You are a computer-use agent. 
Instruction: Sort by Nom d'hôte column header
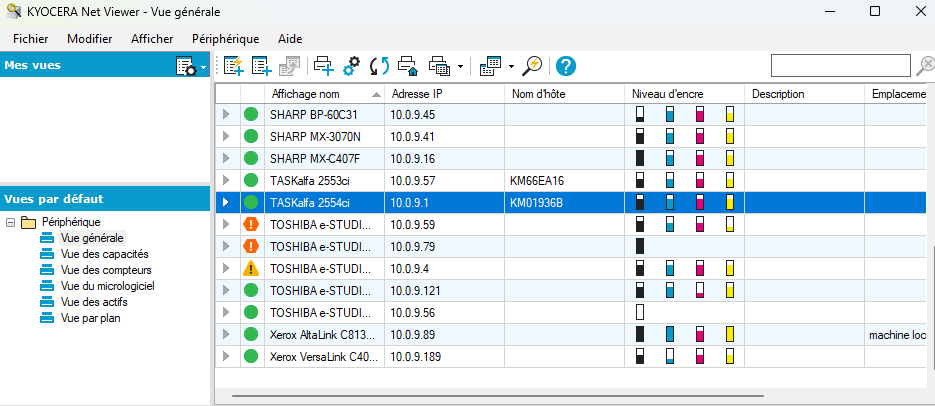point(564,94)
